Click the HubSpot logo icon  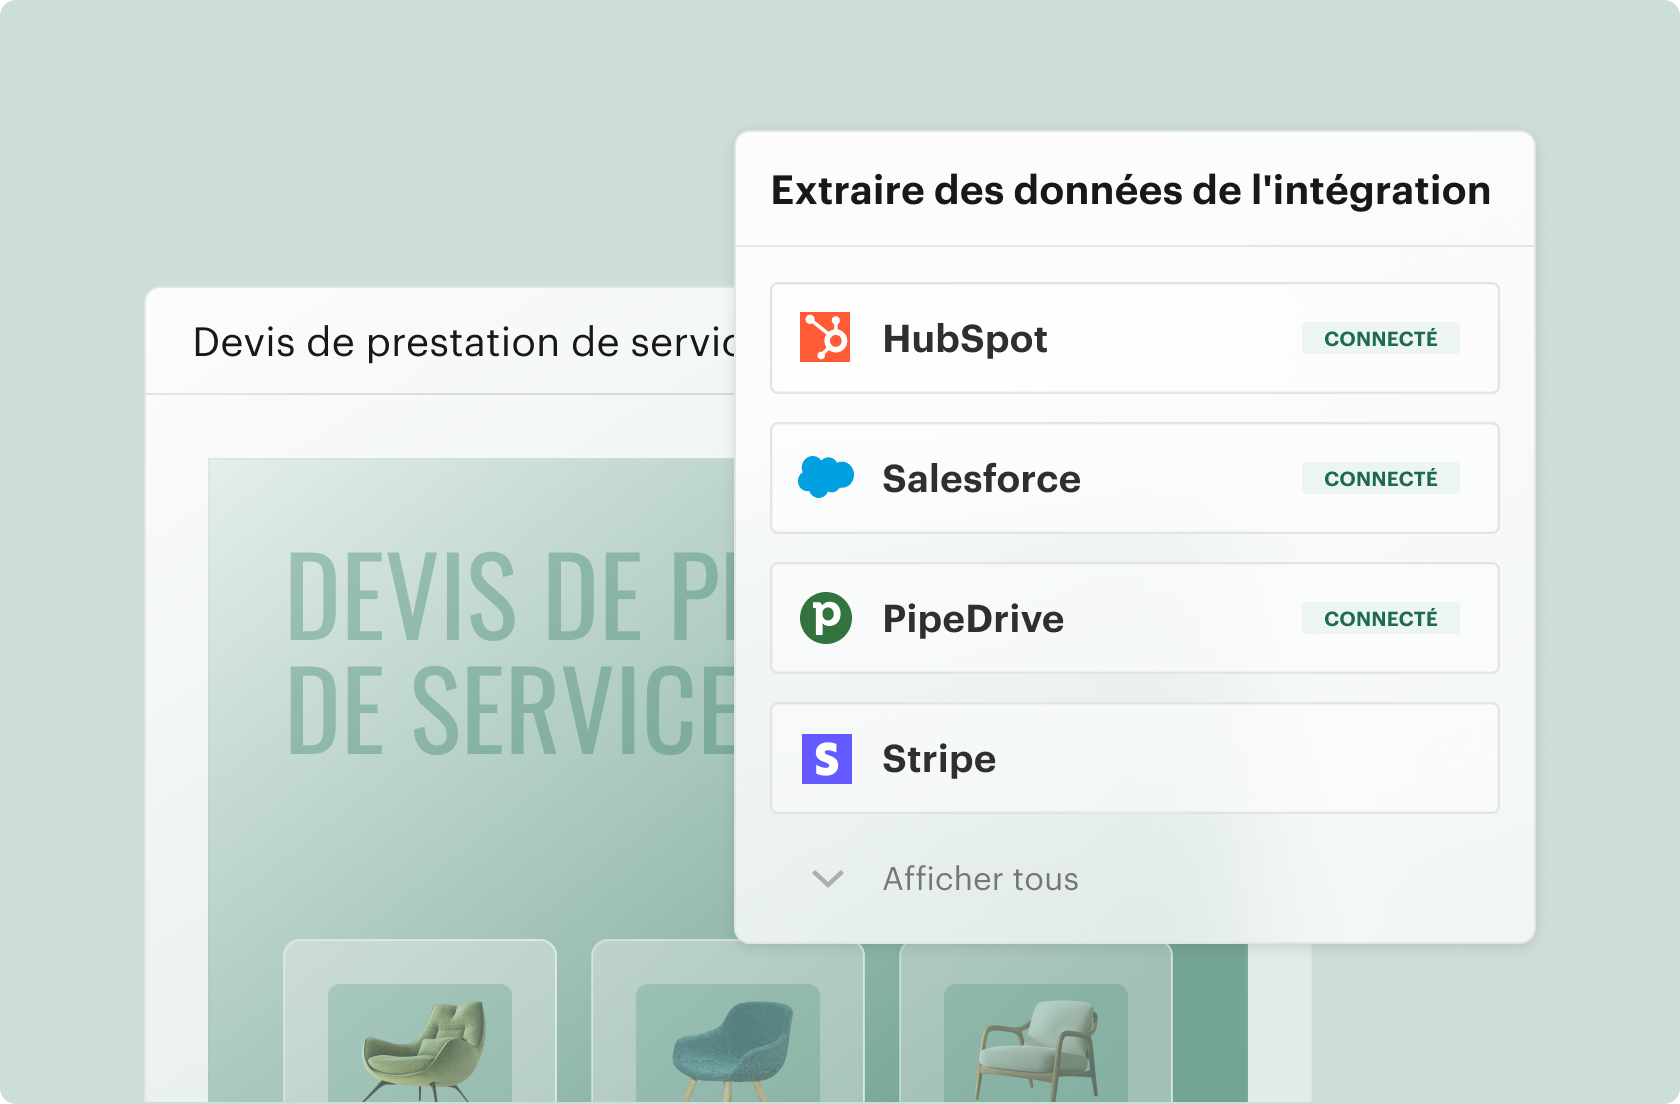[825, 337]
